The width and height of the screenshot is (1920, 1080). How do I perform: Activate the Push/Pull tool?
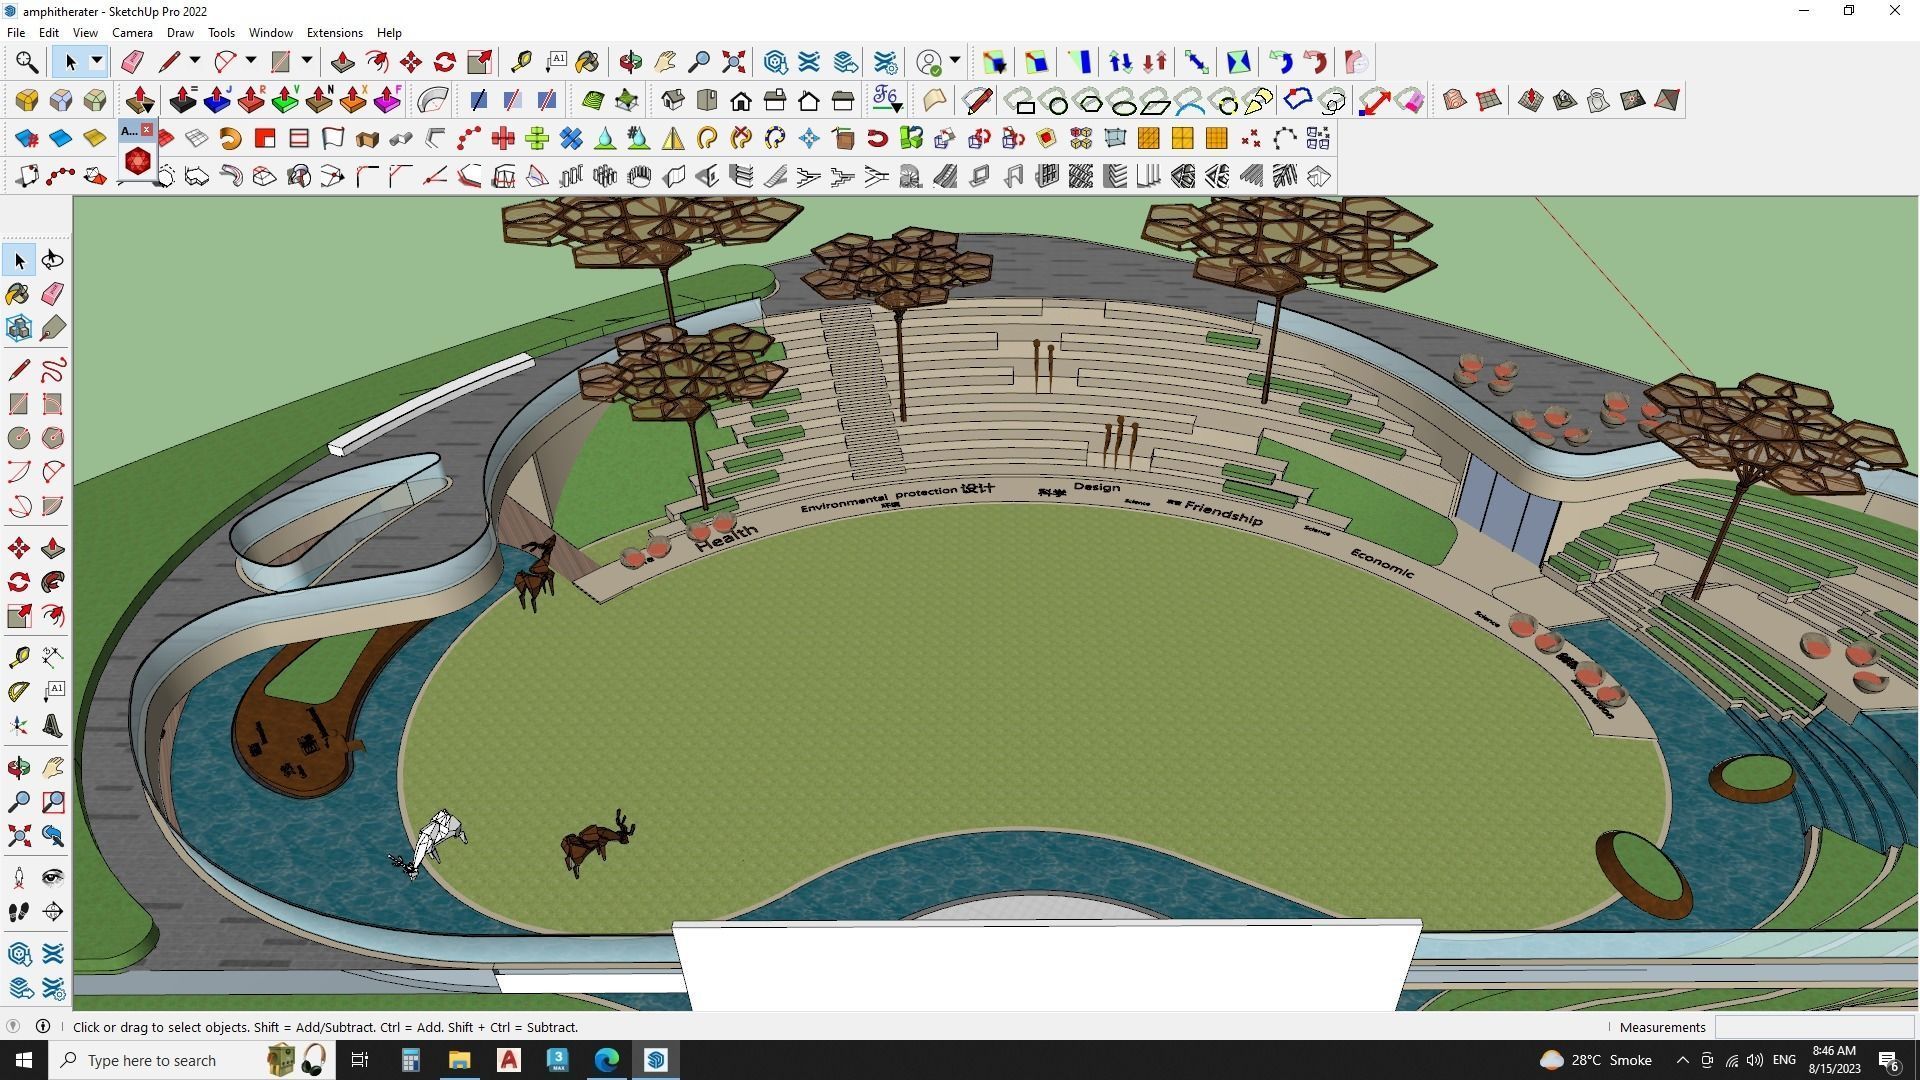coord(52,547)
